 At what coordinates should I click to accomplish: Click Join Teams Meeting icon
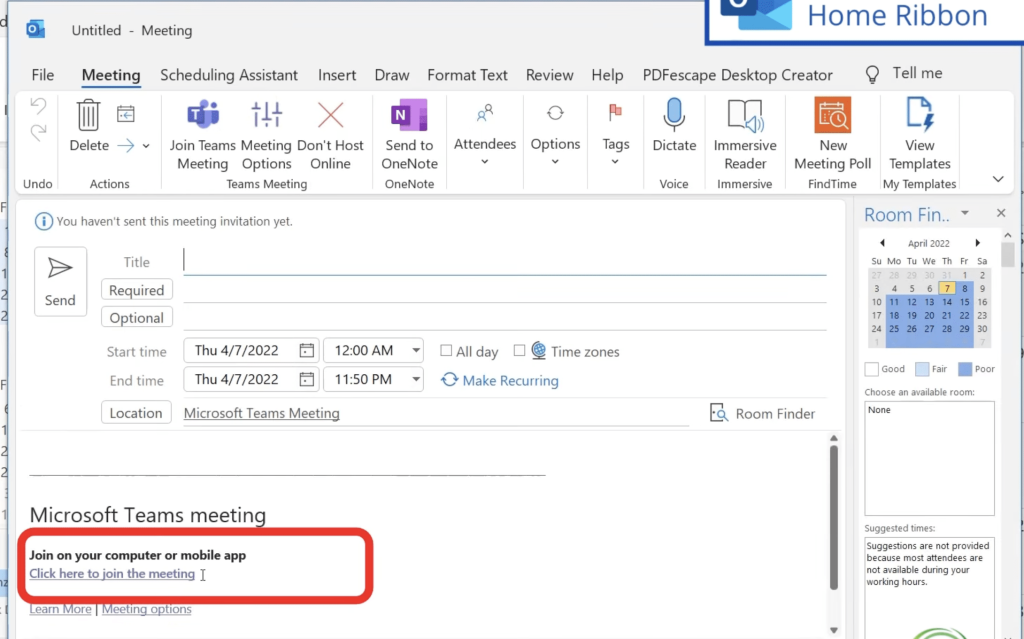(x=203, y=114)
